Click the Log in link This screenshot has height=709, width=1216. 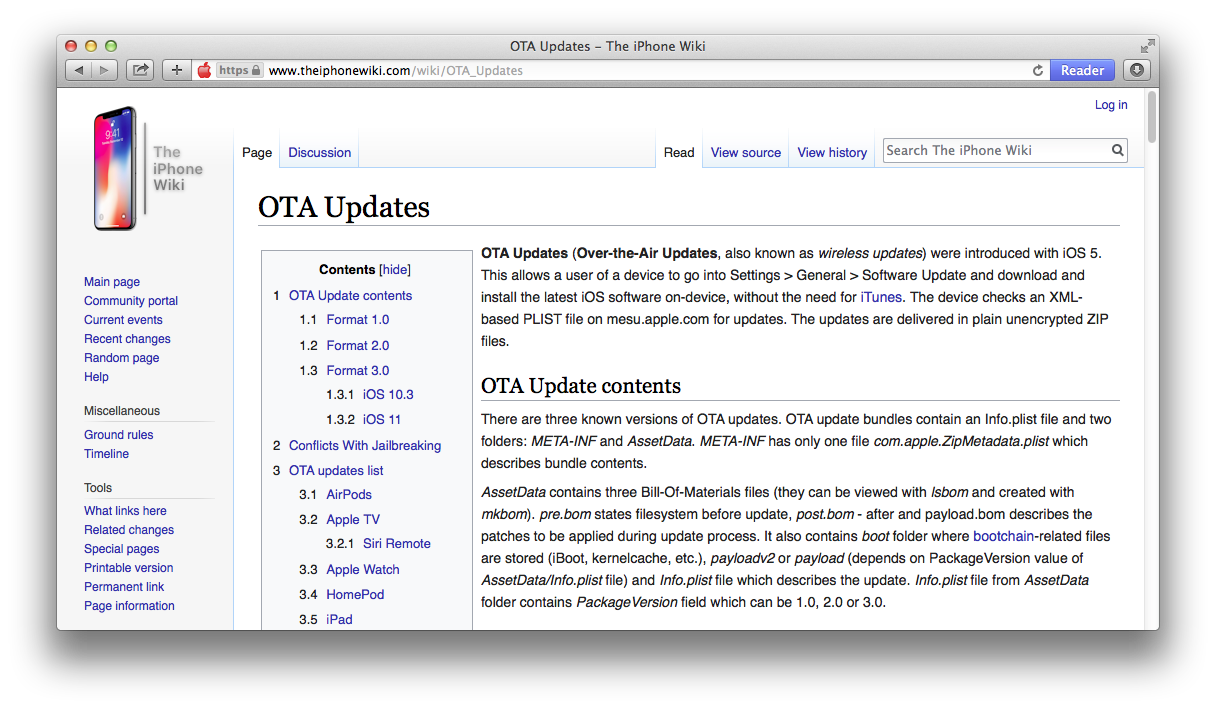pyautogui.click(x=1111, y=105)
